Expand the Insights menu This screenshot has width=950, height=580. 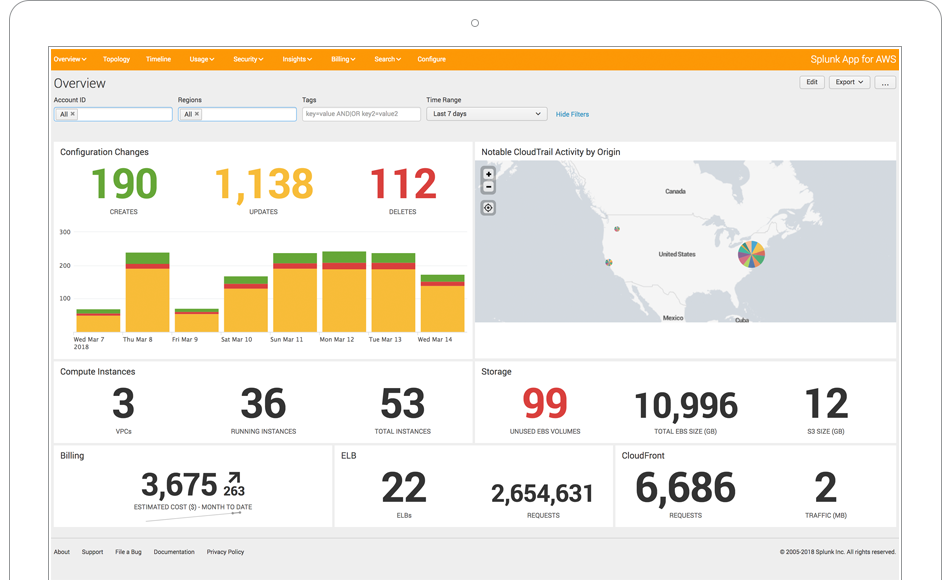tap(297, 59)
